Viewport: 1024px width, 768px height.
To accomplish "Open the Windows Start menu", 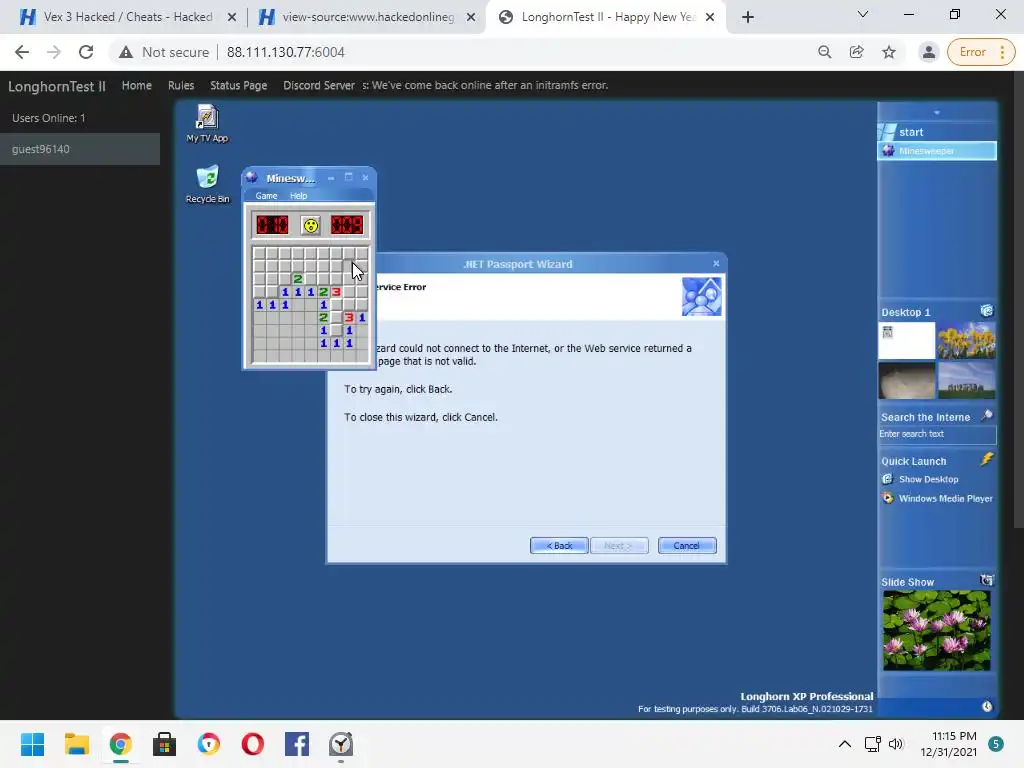I will (32, 744).
